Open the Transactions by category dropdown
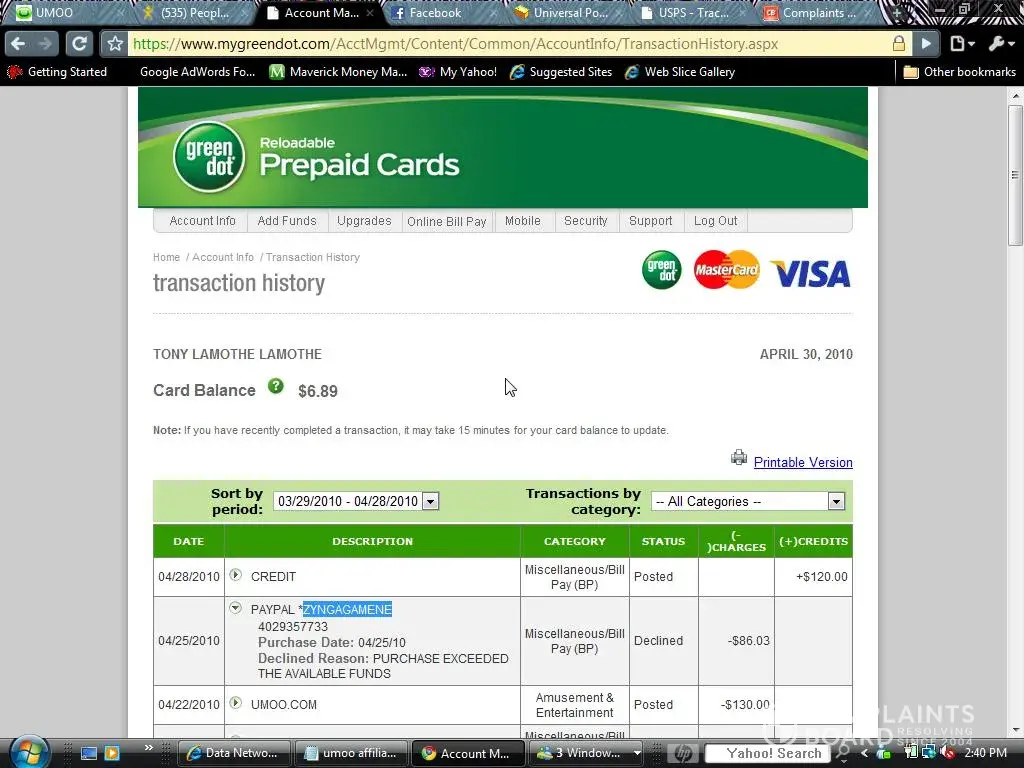Viewport: 1024px width, 768px height. (x=836, y=501)
